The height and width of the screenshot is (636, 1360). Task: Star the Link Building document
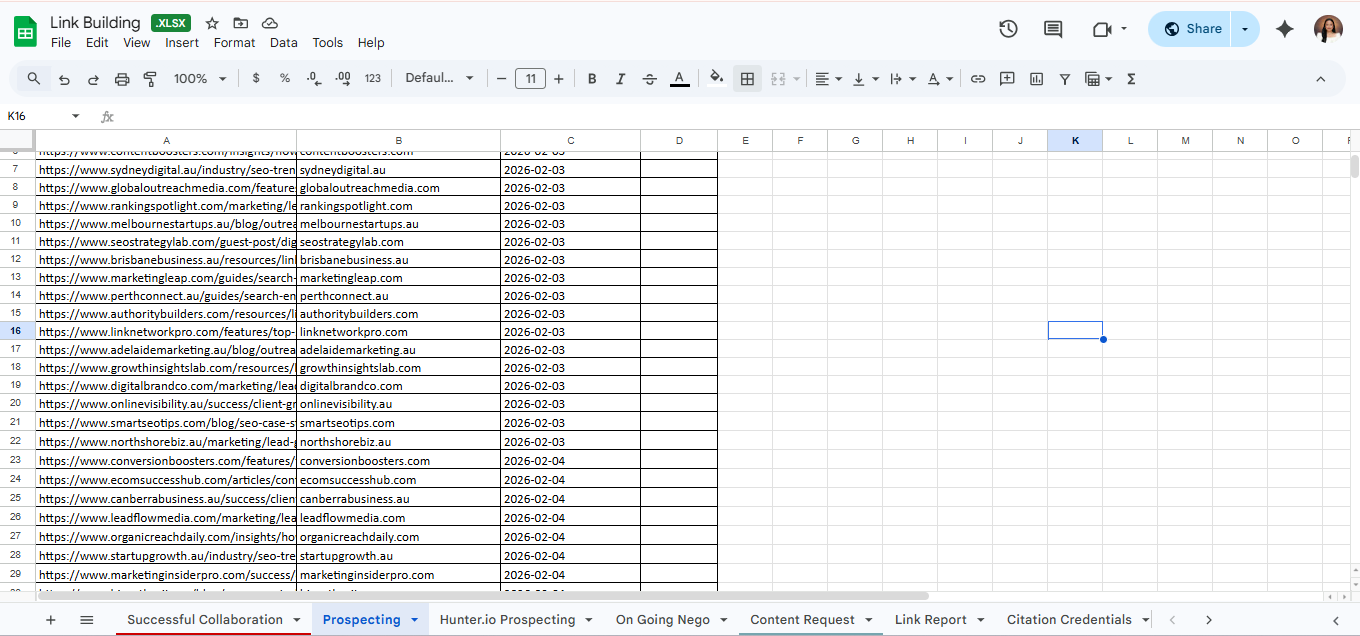coord(212,23)
